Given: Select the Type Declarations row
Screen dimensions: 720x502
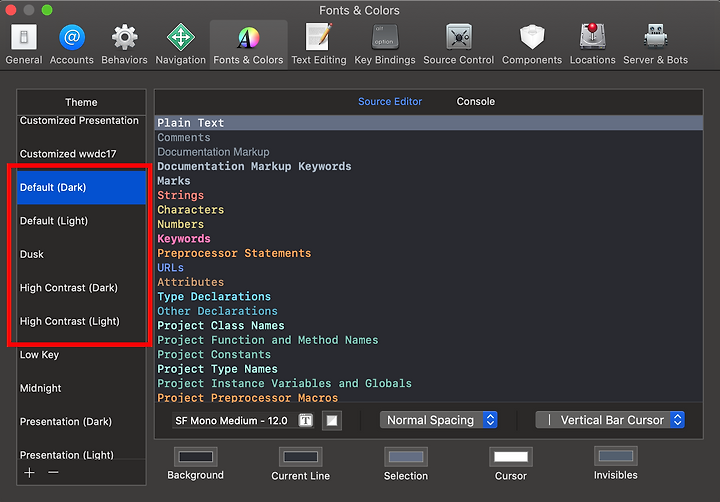Looking at the screenshot, I should pyautogui.click(x=429, y=296).
